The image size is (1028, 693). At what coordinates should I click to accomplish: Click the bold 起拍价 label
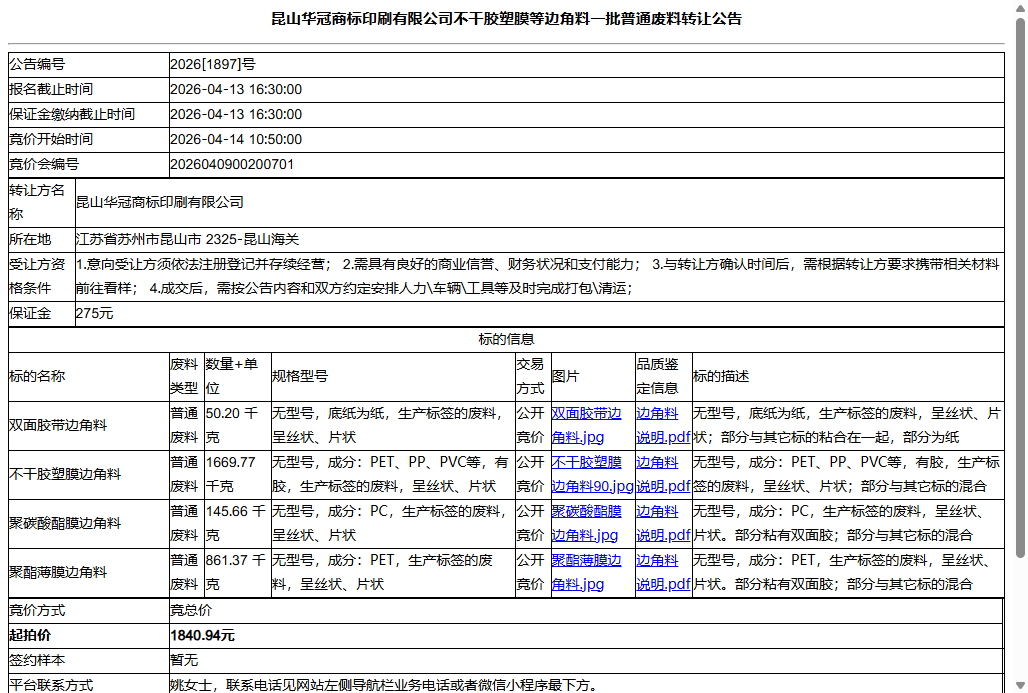(x=30, y=635)
